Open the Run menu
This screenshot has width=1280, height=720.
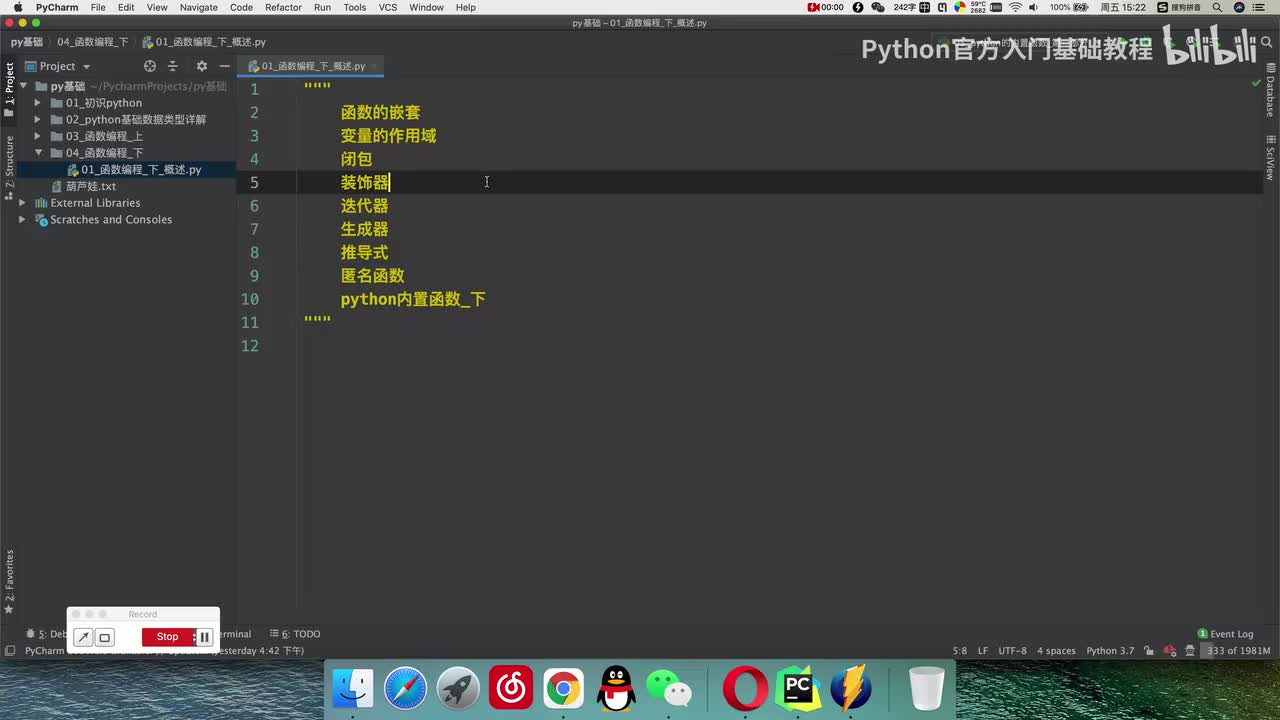click(x=322, y=7)
